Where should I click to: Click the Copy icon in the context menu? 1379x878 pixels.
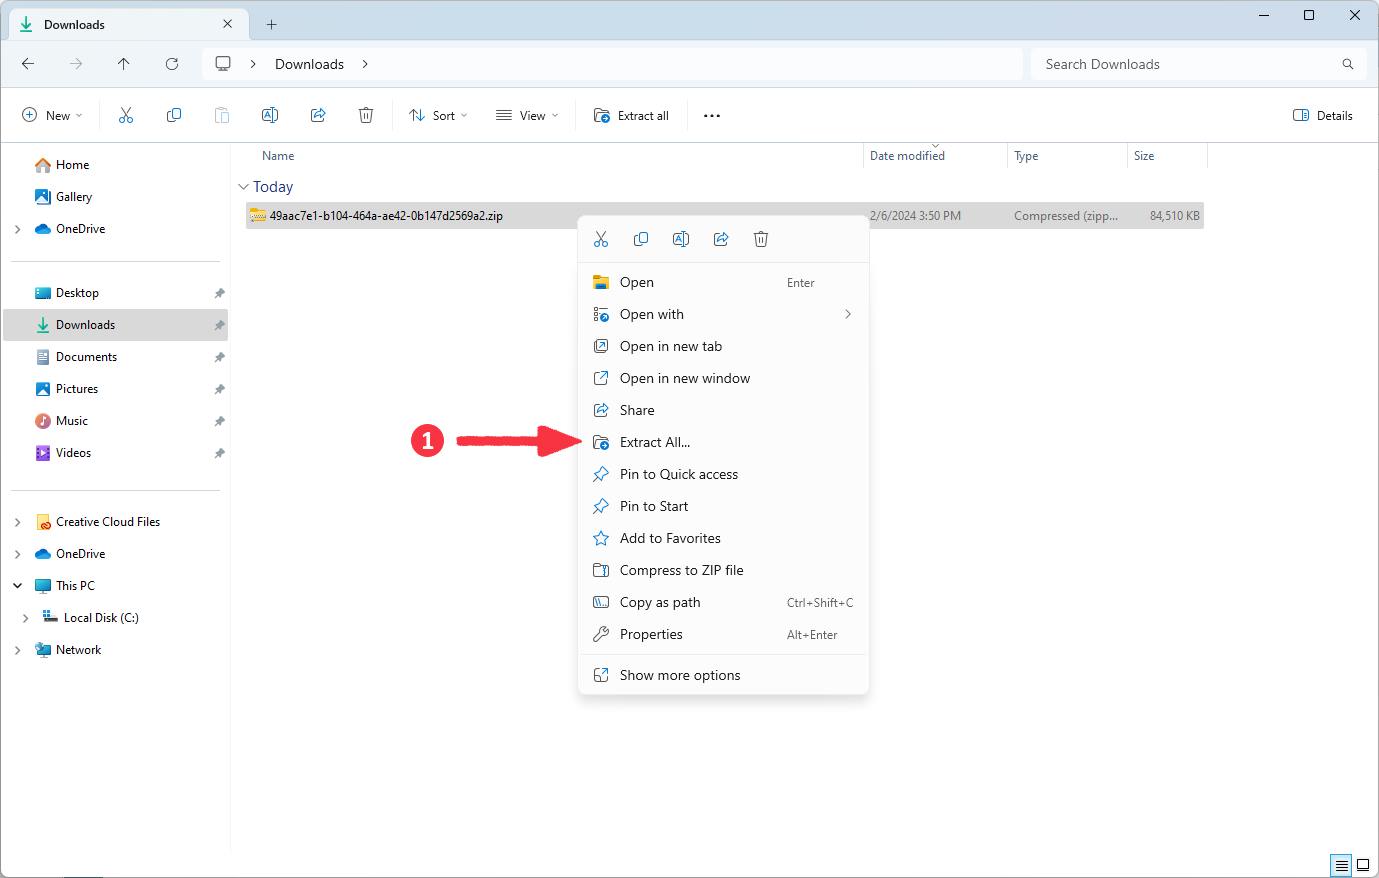[641, 238]
